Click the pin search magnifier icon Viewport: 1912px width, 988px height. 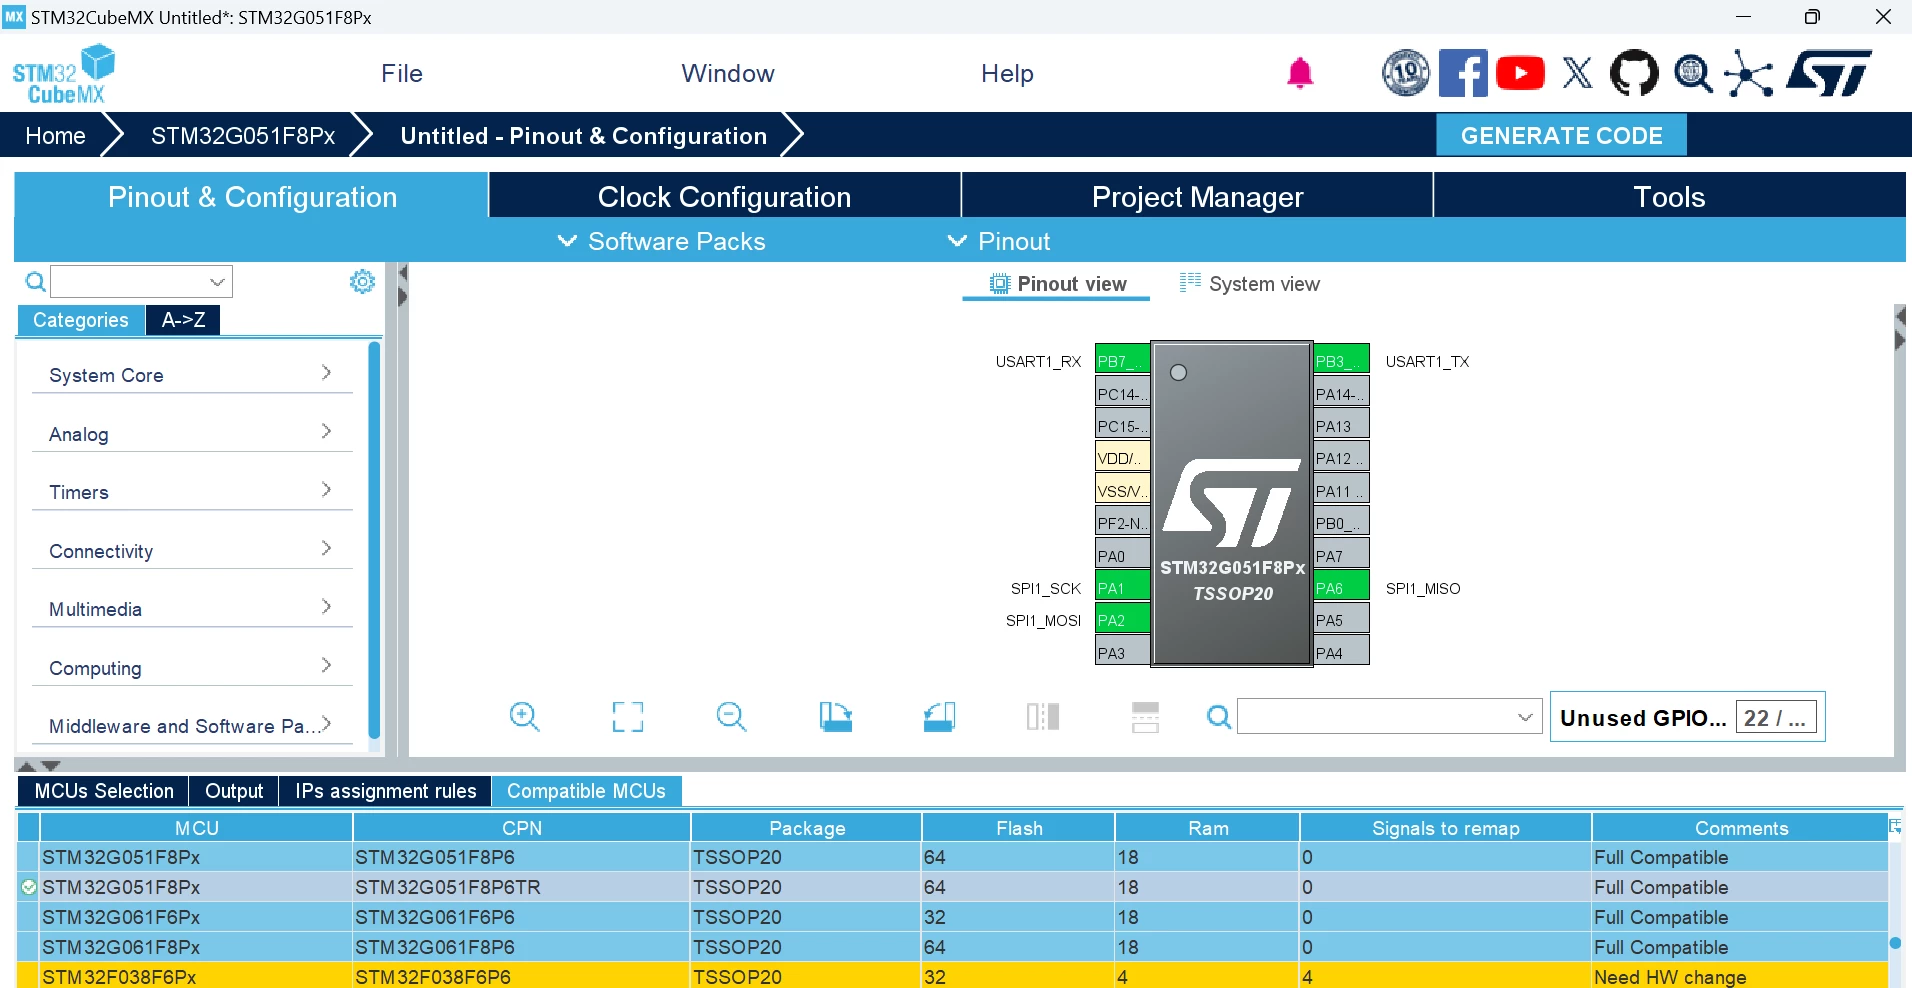(x=1219, y=716)
